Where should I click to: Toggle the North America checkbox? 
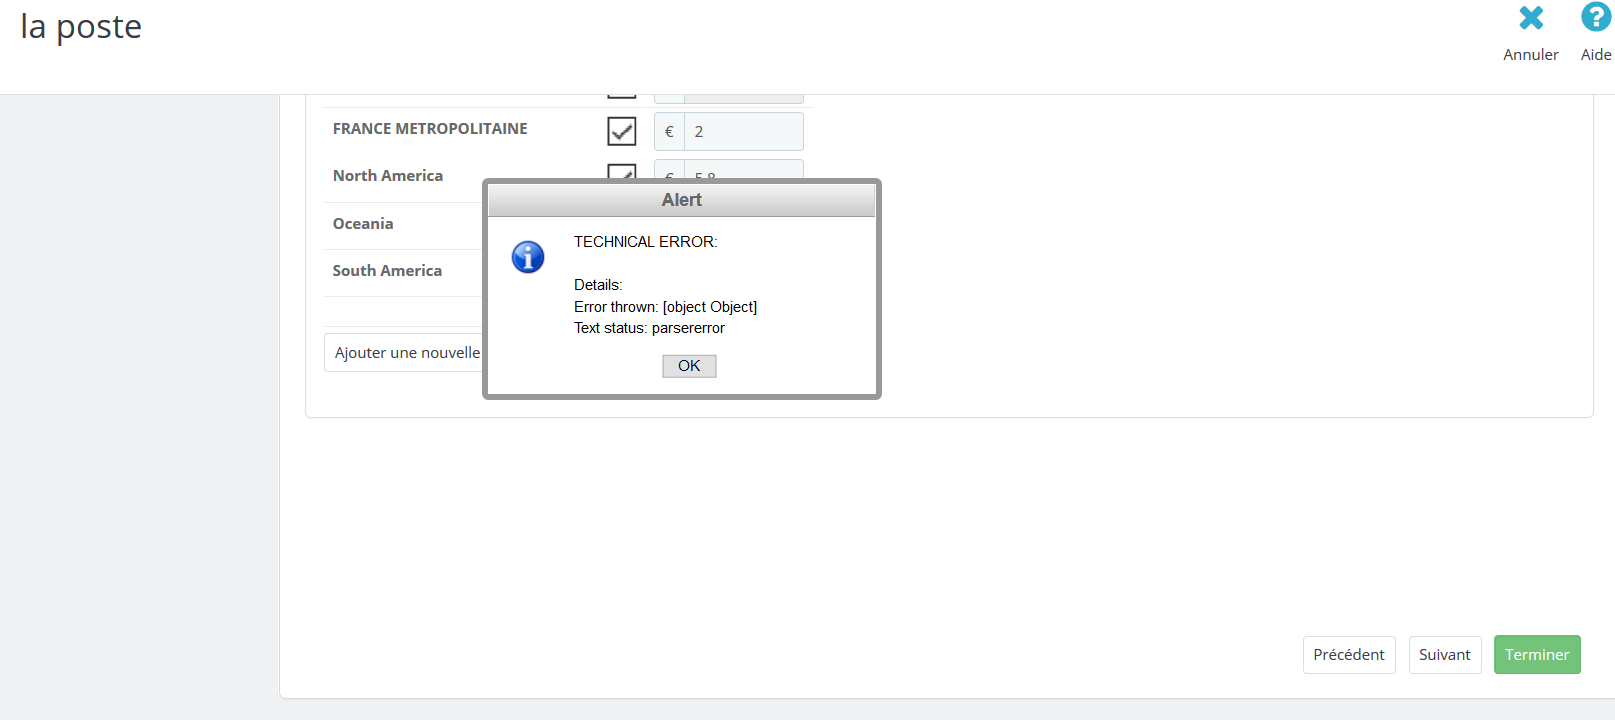click(x=622, y=172)
